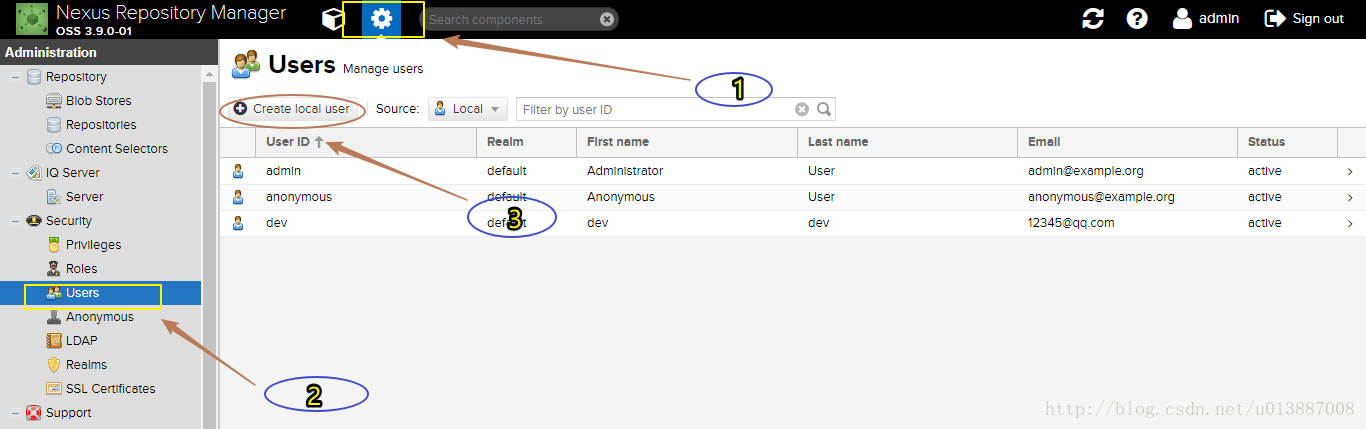Click the admin row user icon
This screenshot has width=1366, height=429.
point(238,171)
